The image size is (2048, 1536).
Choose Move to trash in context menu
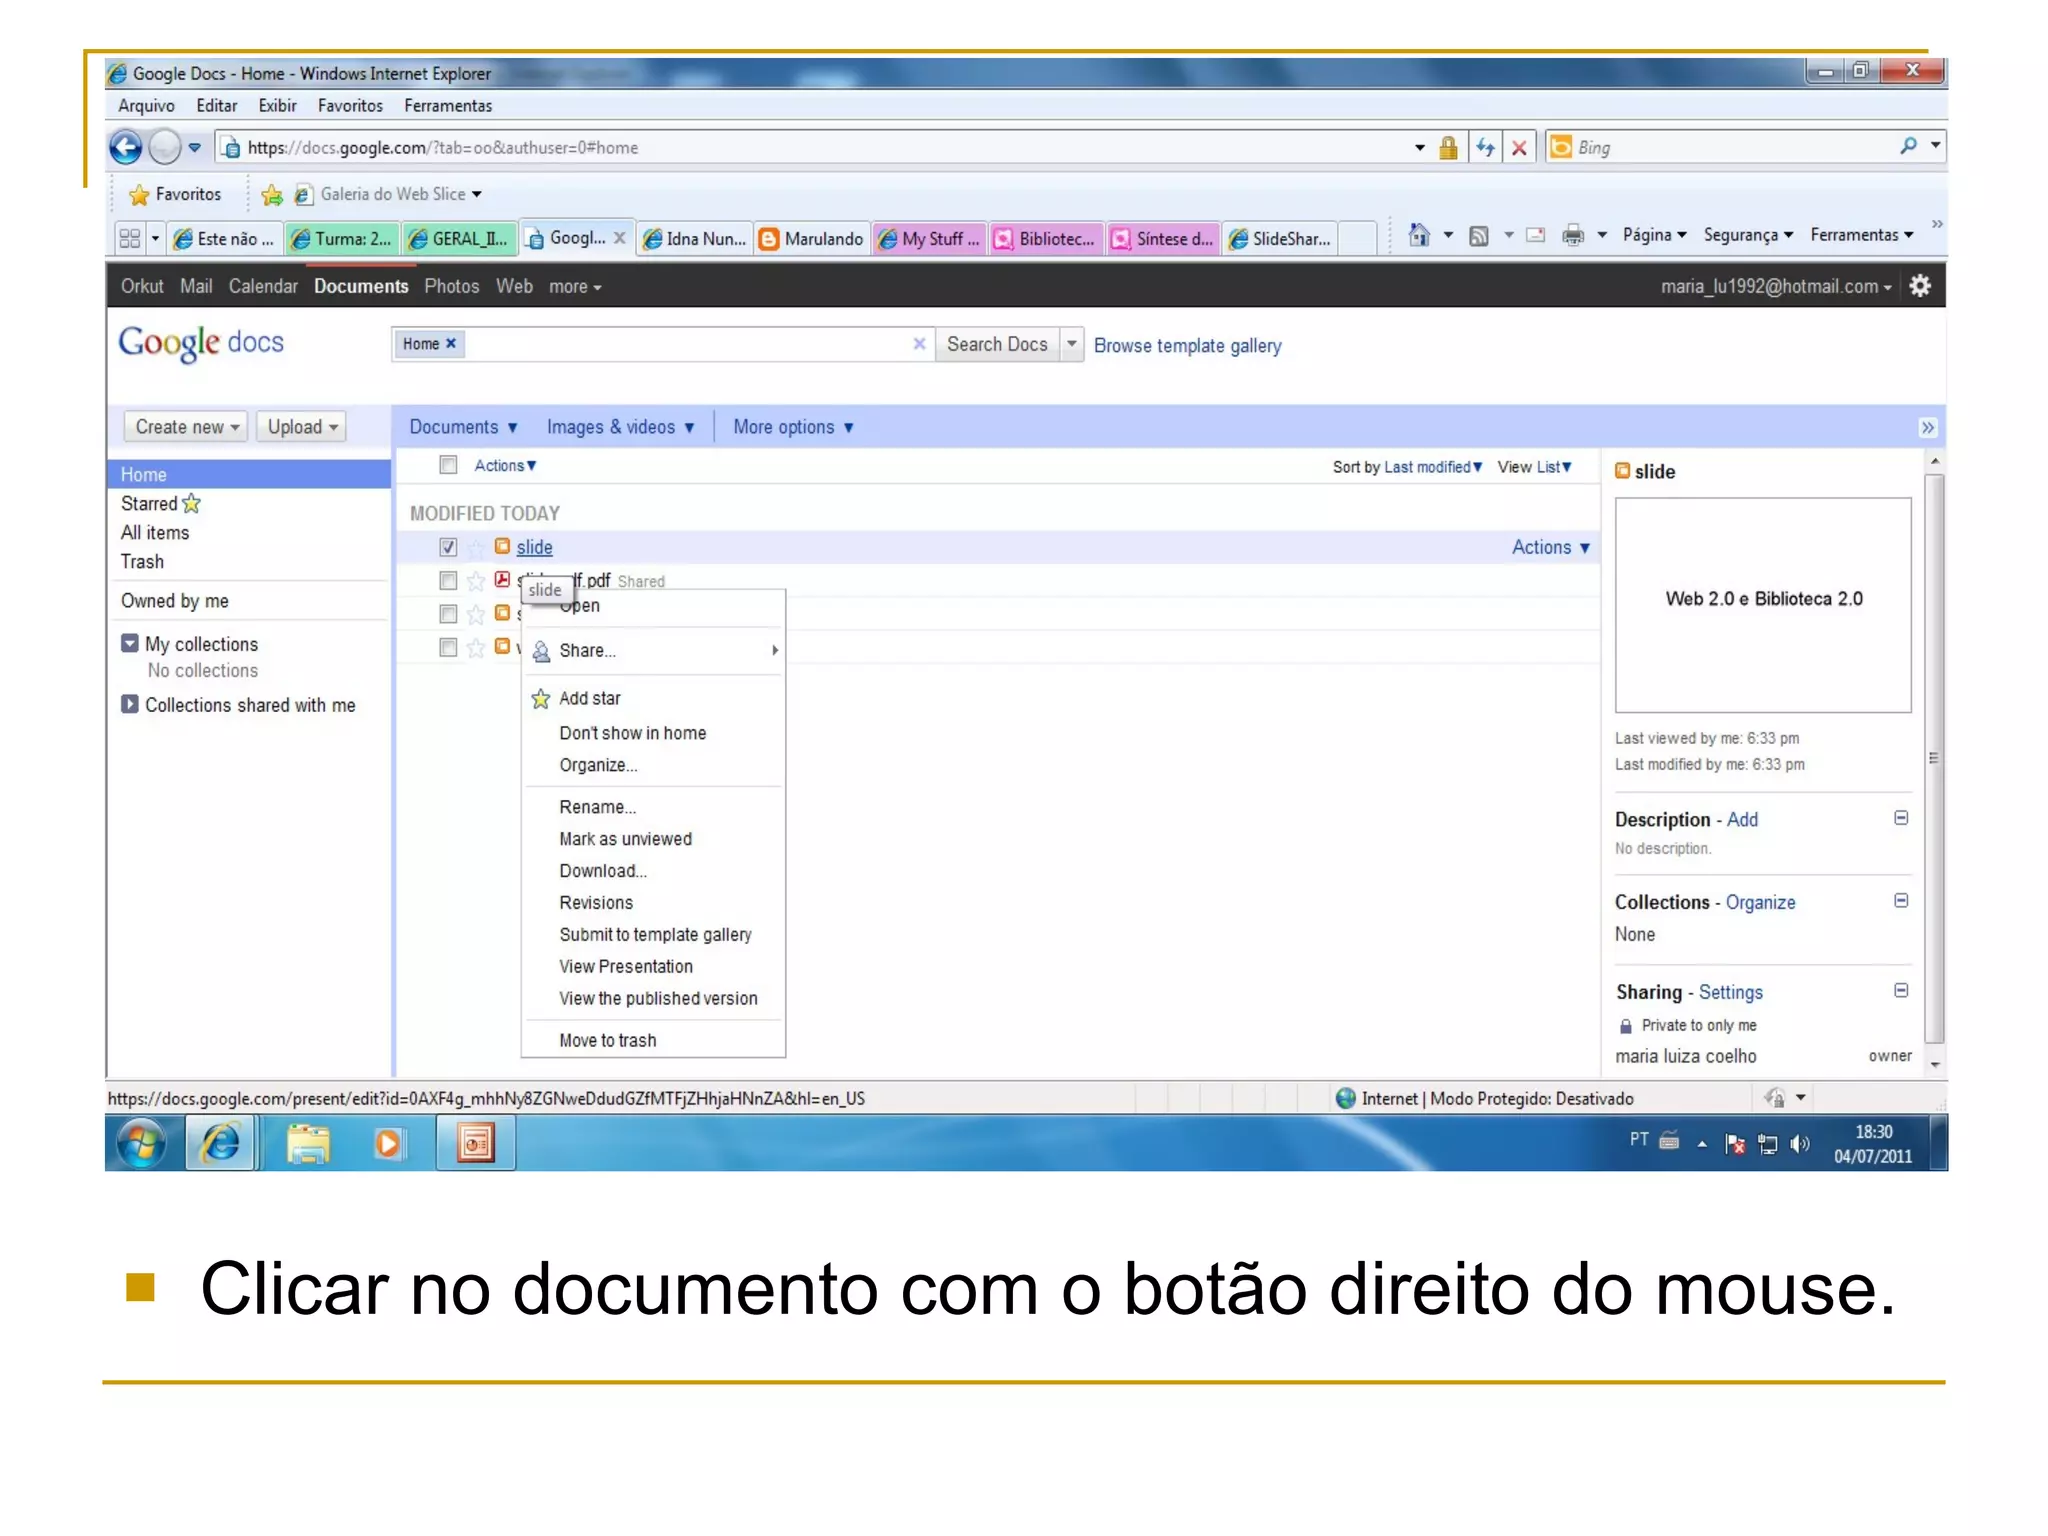pyautogui.click(x=653, y=1040)
